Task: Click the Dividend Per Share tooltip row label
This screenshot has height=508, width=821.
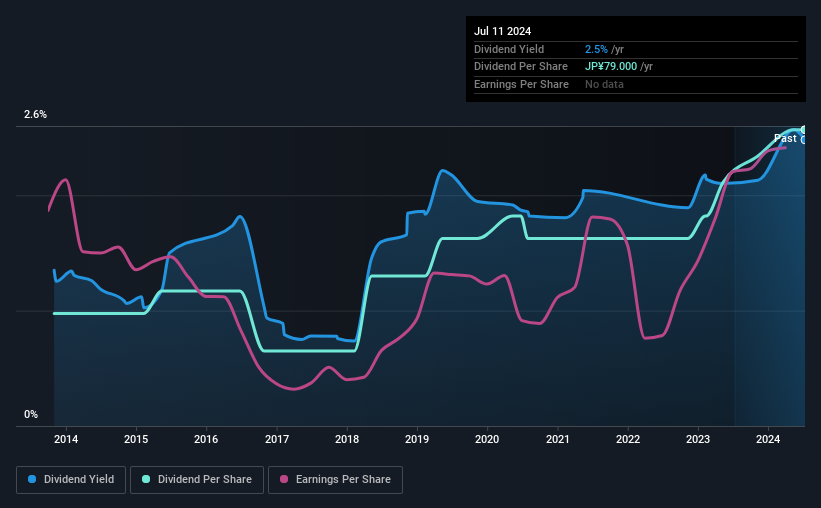Action: pyautogui.click(x=521, y=67)
